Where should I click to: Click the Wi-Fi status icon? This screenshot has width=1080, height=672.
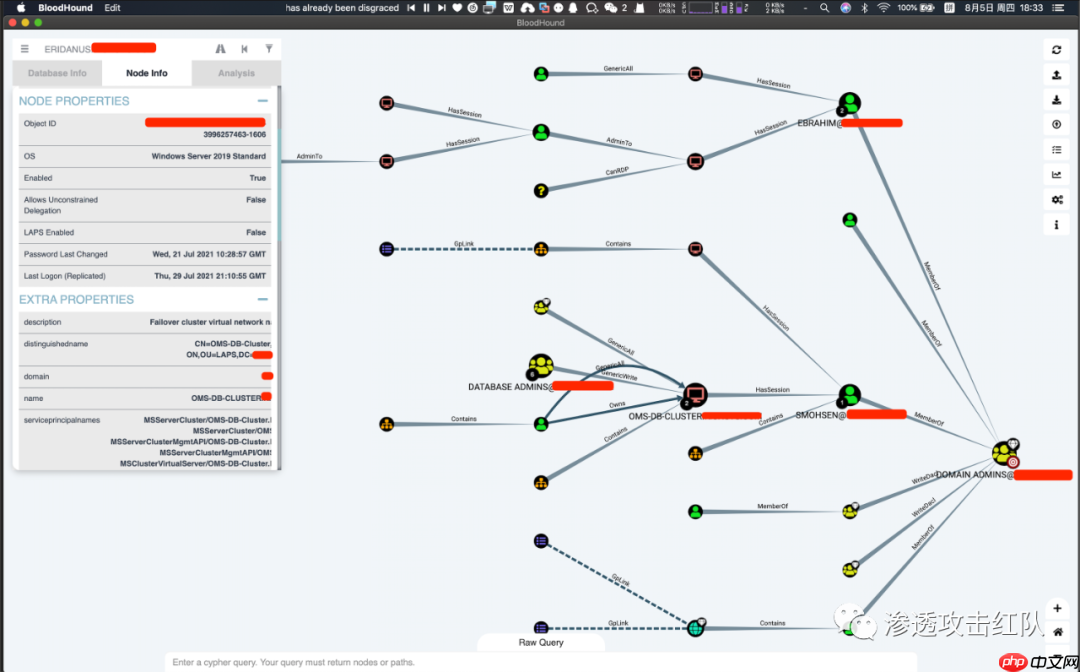pyautogui.click(x=884, y=8)
